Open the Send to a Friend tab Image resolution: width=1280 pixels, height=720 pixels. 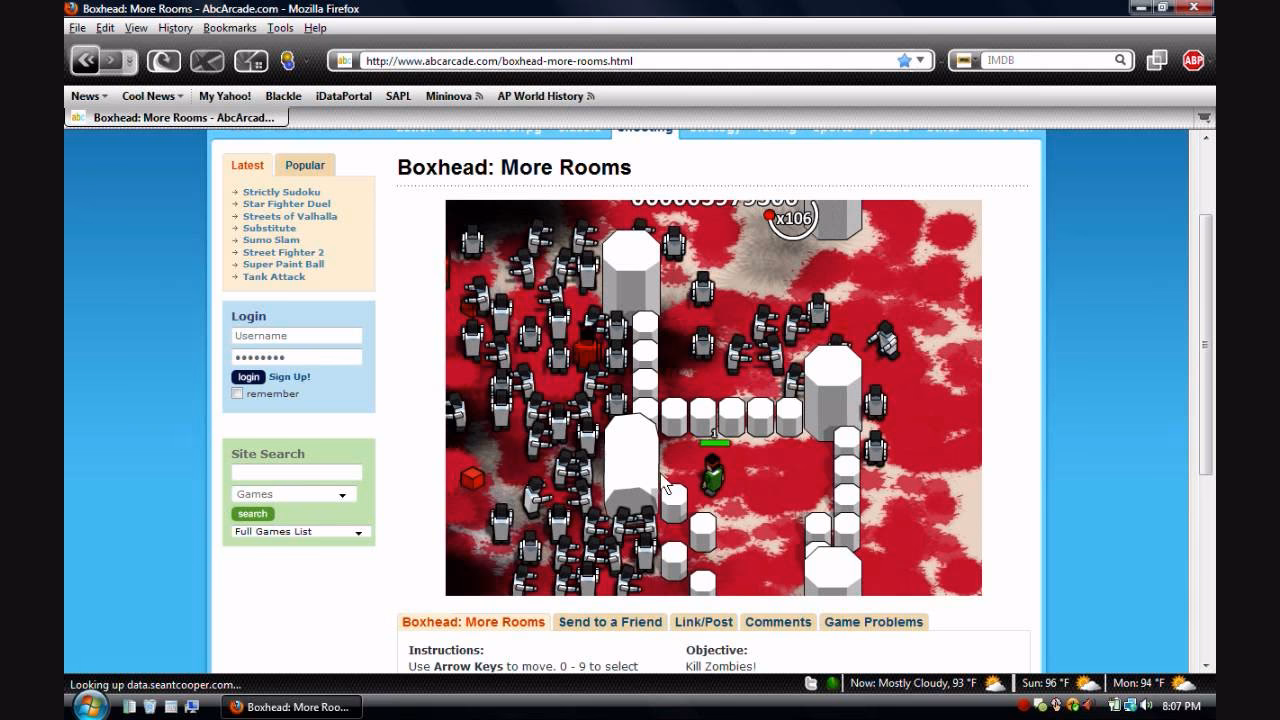click(x=610, y=622)
